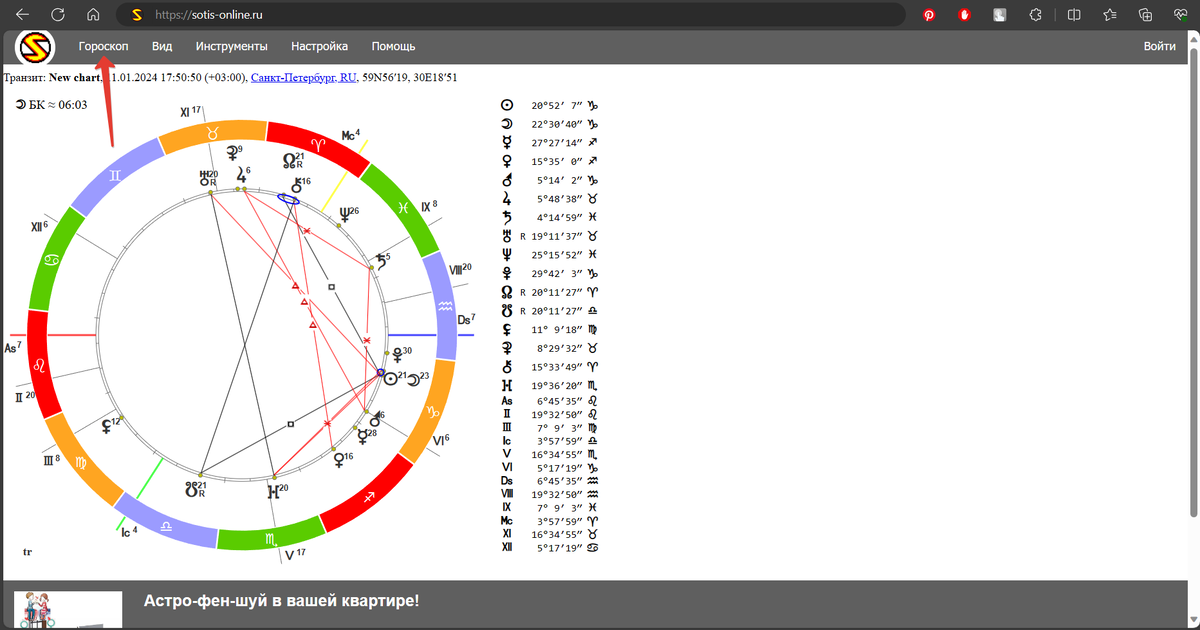Click the Venus glyph in positions table
The width and height of the screenshot is (1200, 630).
507,161
